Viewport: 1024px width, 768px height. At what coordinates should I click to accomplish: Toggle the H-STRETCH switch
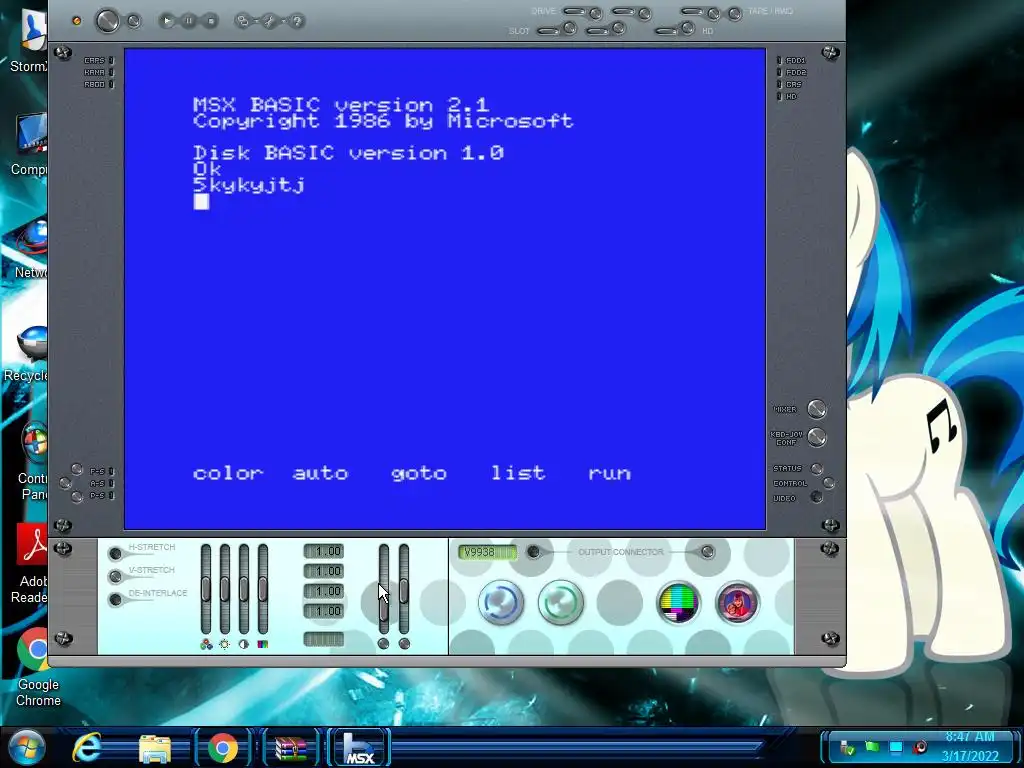click(116, 554)
